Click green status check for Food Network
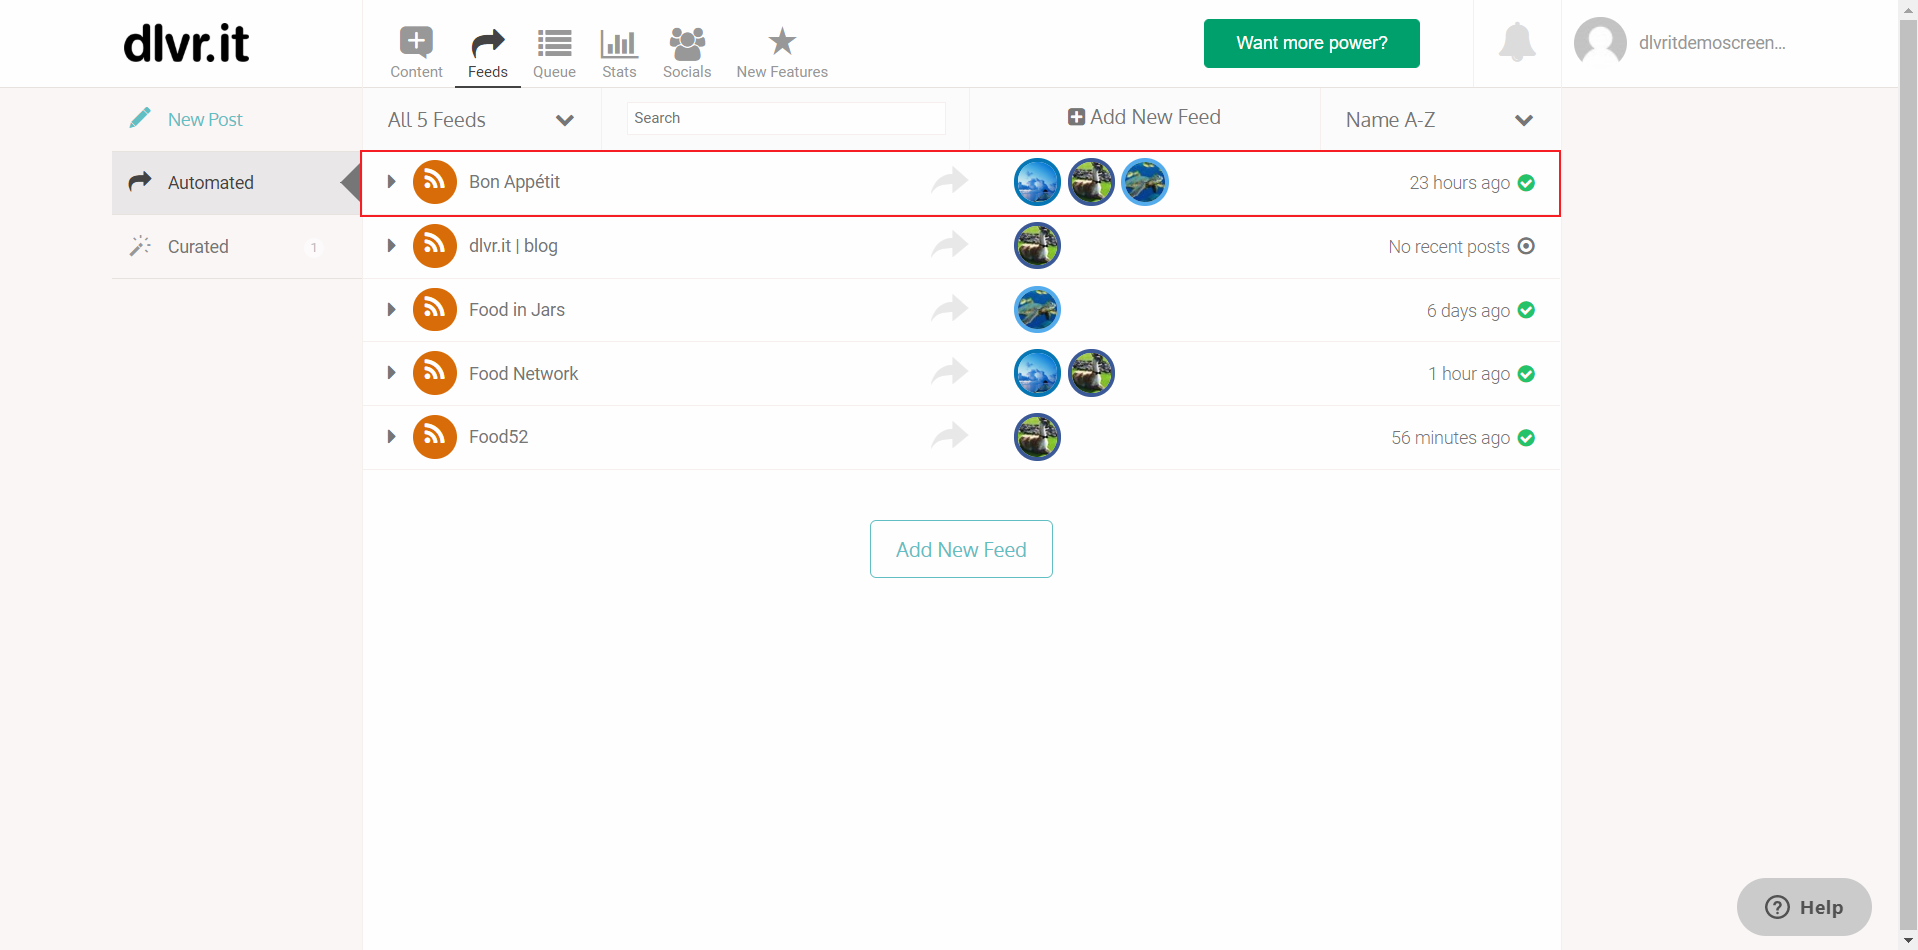Image resolution: width=1918 pixels, height=950 pixels. [x=1526, y=374]
